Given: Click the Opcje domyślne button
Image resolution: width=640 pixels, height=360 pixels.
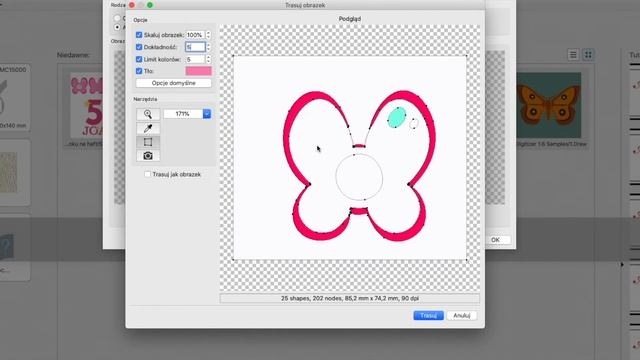Looking at the screenshot, I should pos(173,83).
